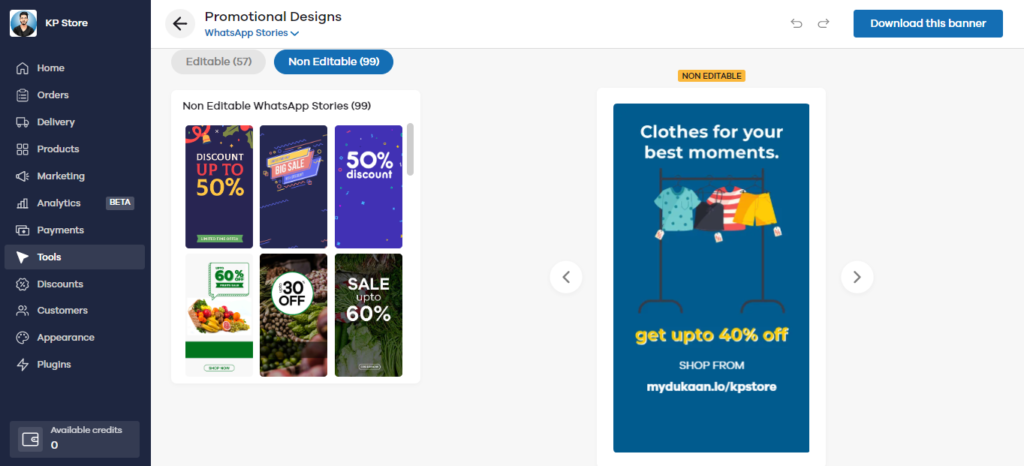Click the undo arrow icon

(796, 23)
